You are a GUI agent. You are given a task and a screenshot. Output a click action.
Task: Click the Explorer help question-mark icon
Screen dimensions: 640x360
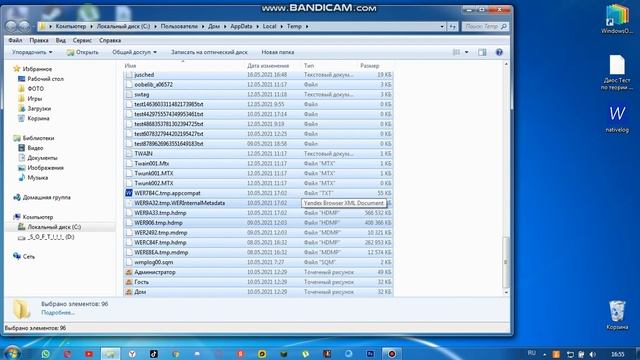click(x=499, y=52)
